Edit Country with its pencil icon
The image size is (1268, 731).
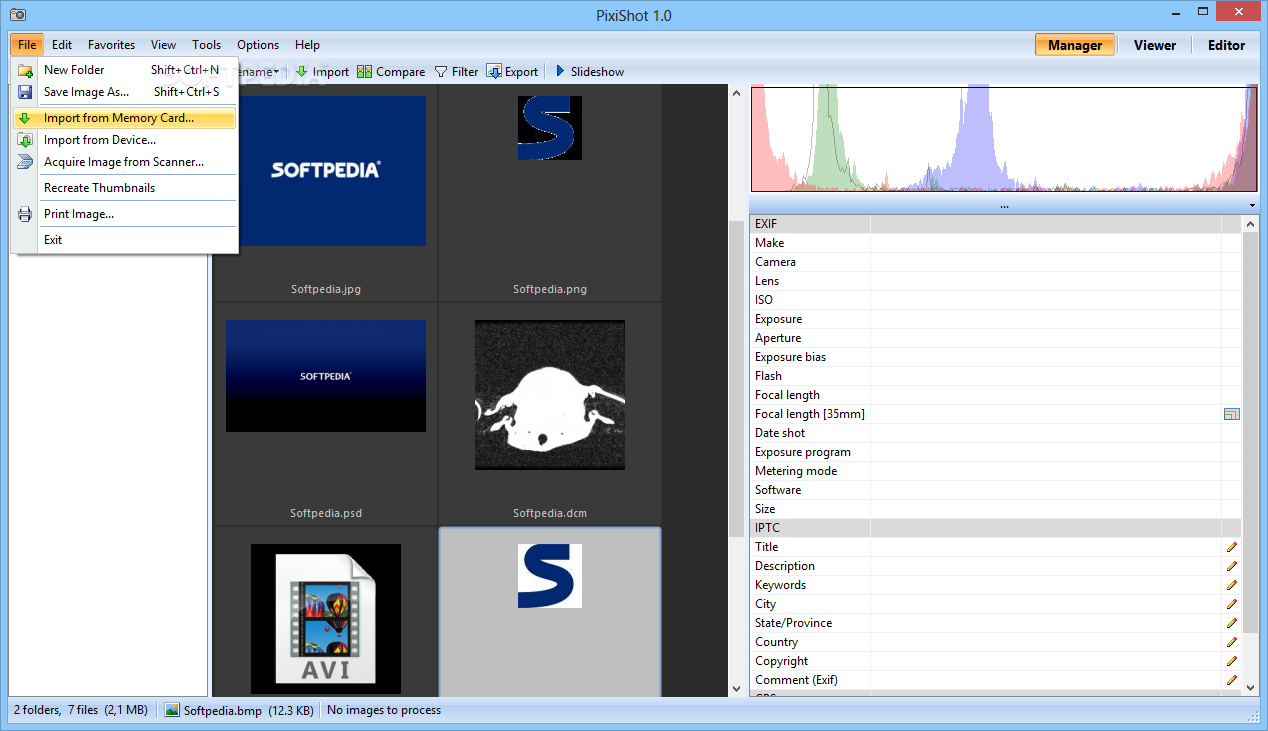[1232, 642]
